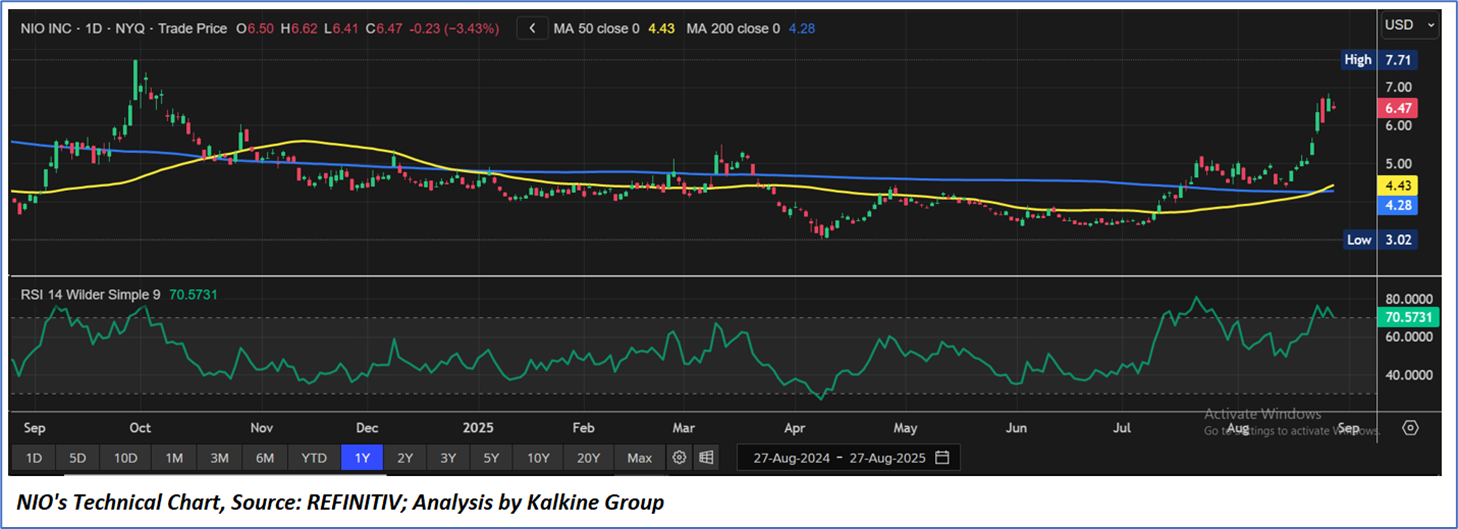Switch chart to YTD range
This screenshot has height=529, width=1458.
(314, 458)
